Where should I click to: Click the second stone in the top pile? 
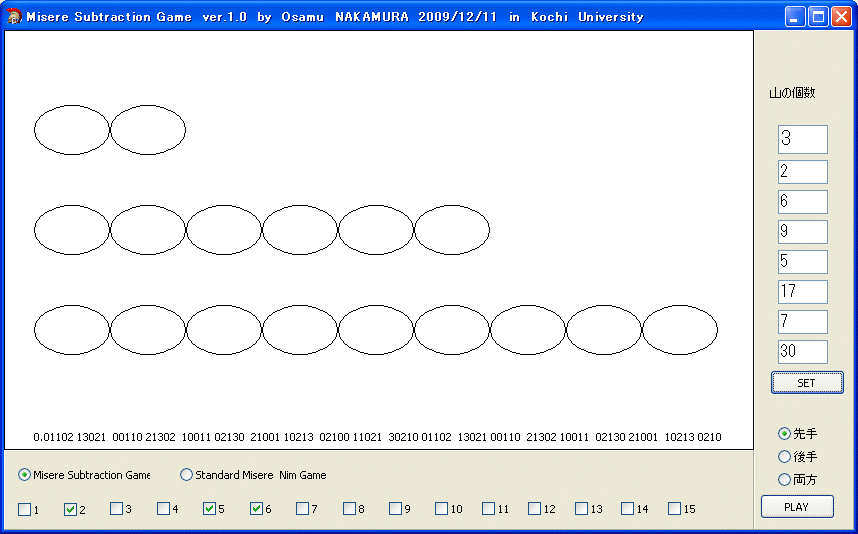(148, 130)
